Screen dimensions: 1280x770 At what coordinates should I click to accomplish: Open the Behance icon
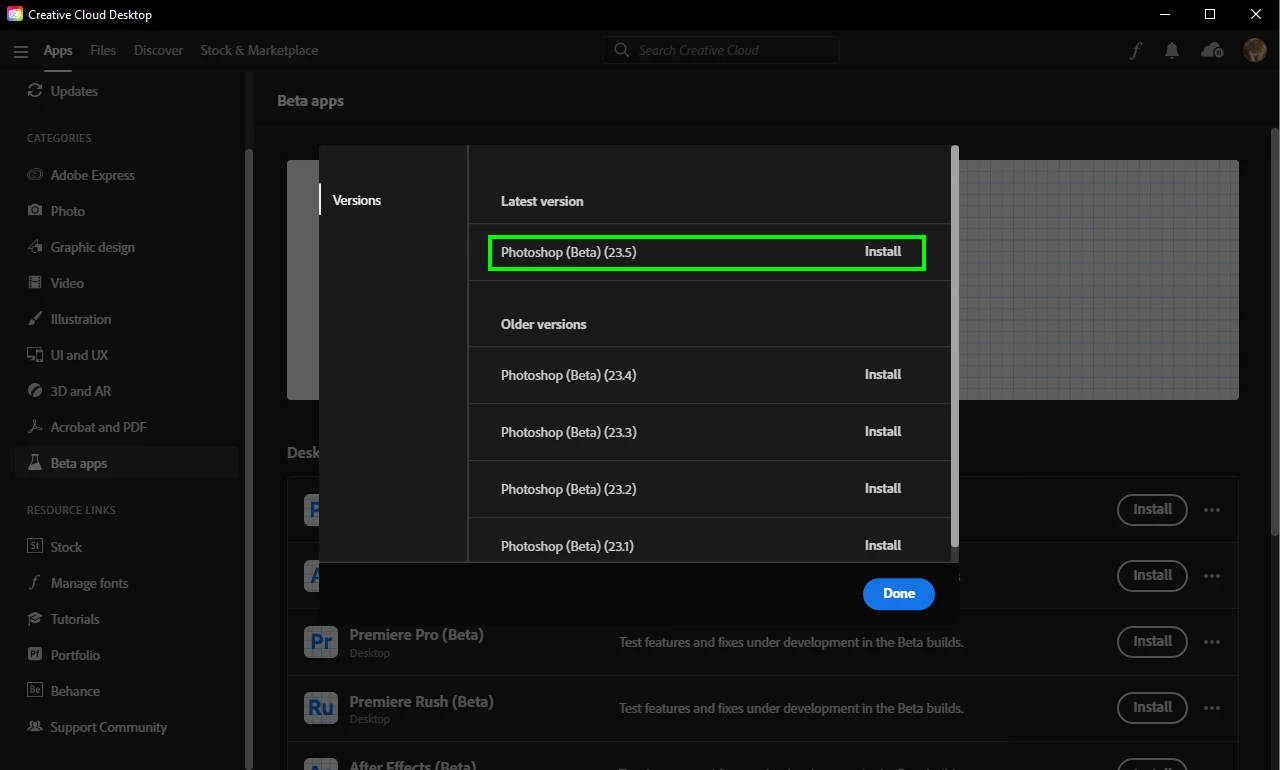(35, 691)
